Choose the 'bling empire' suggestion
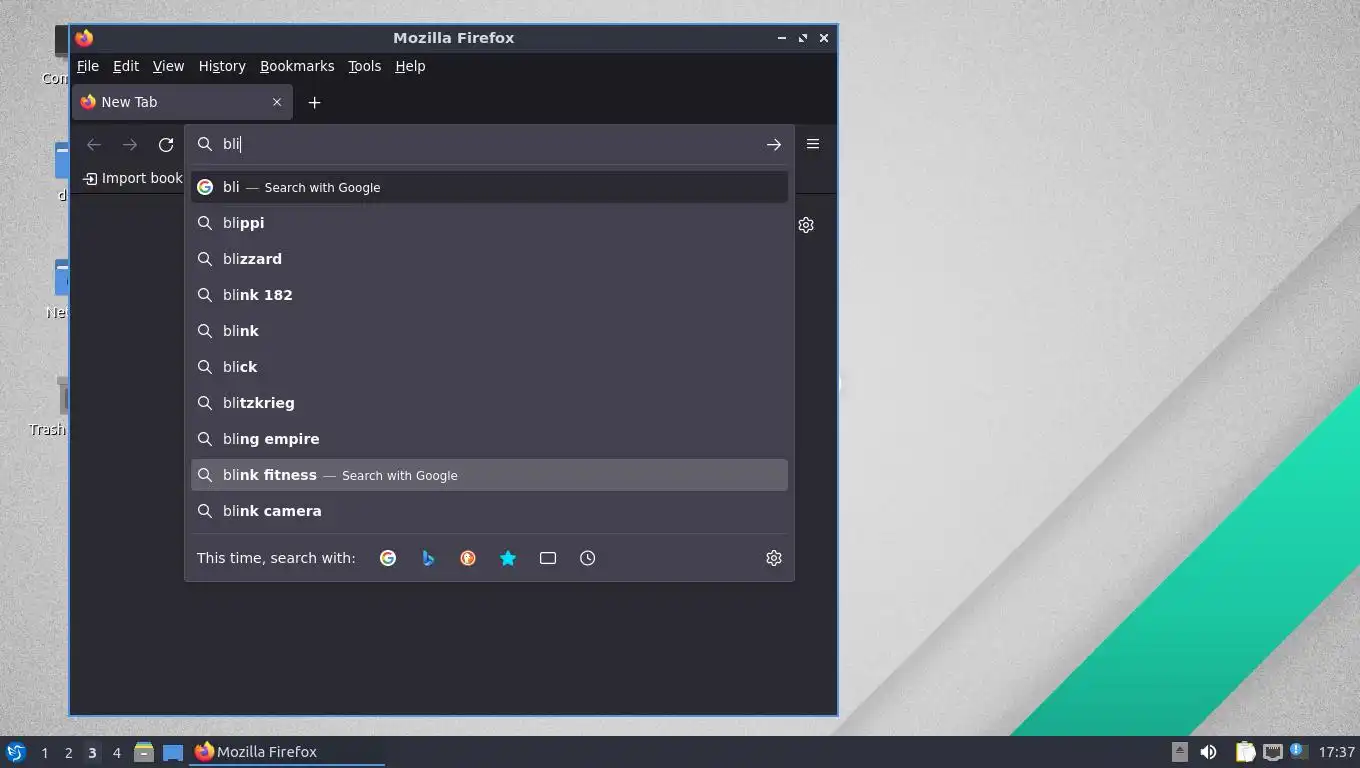 coord(489,439)
